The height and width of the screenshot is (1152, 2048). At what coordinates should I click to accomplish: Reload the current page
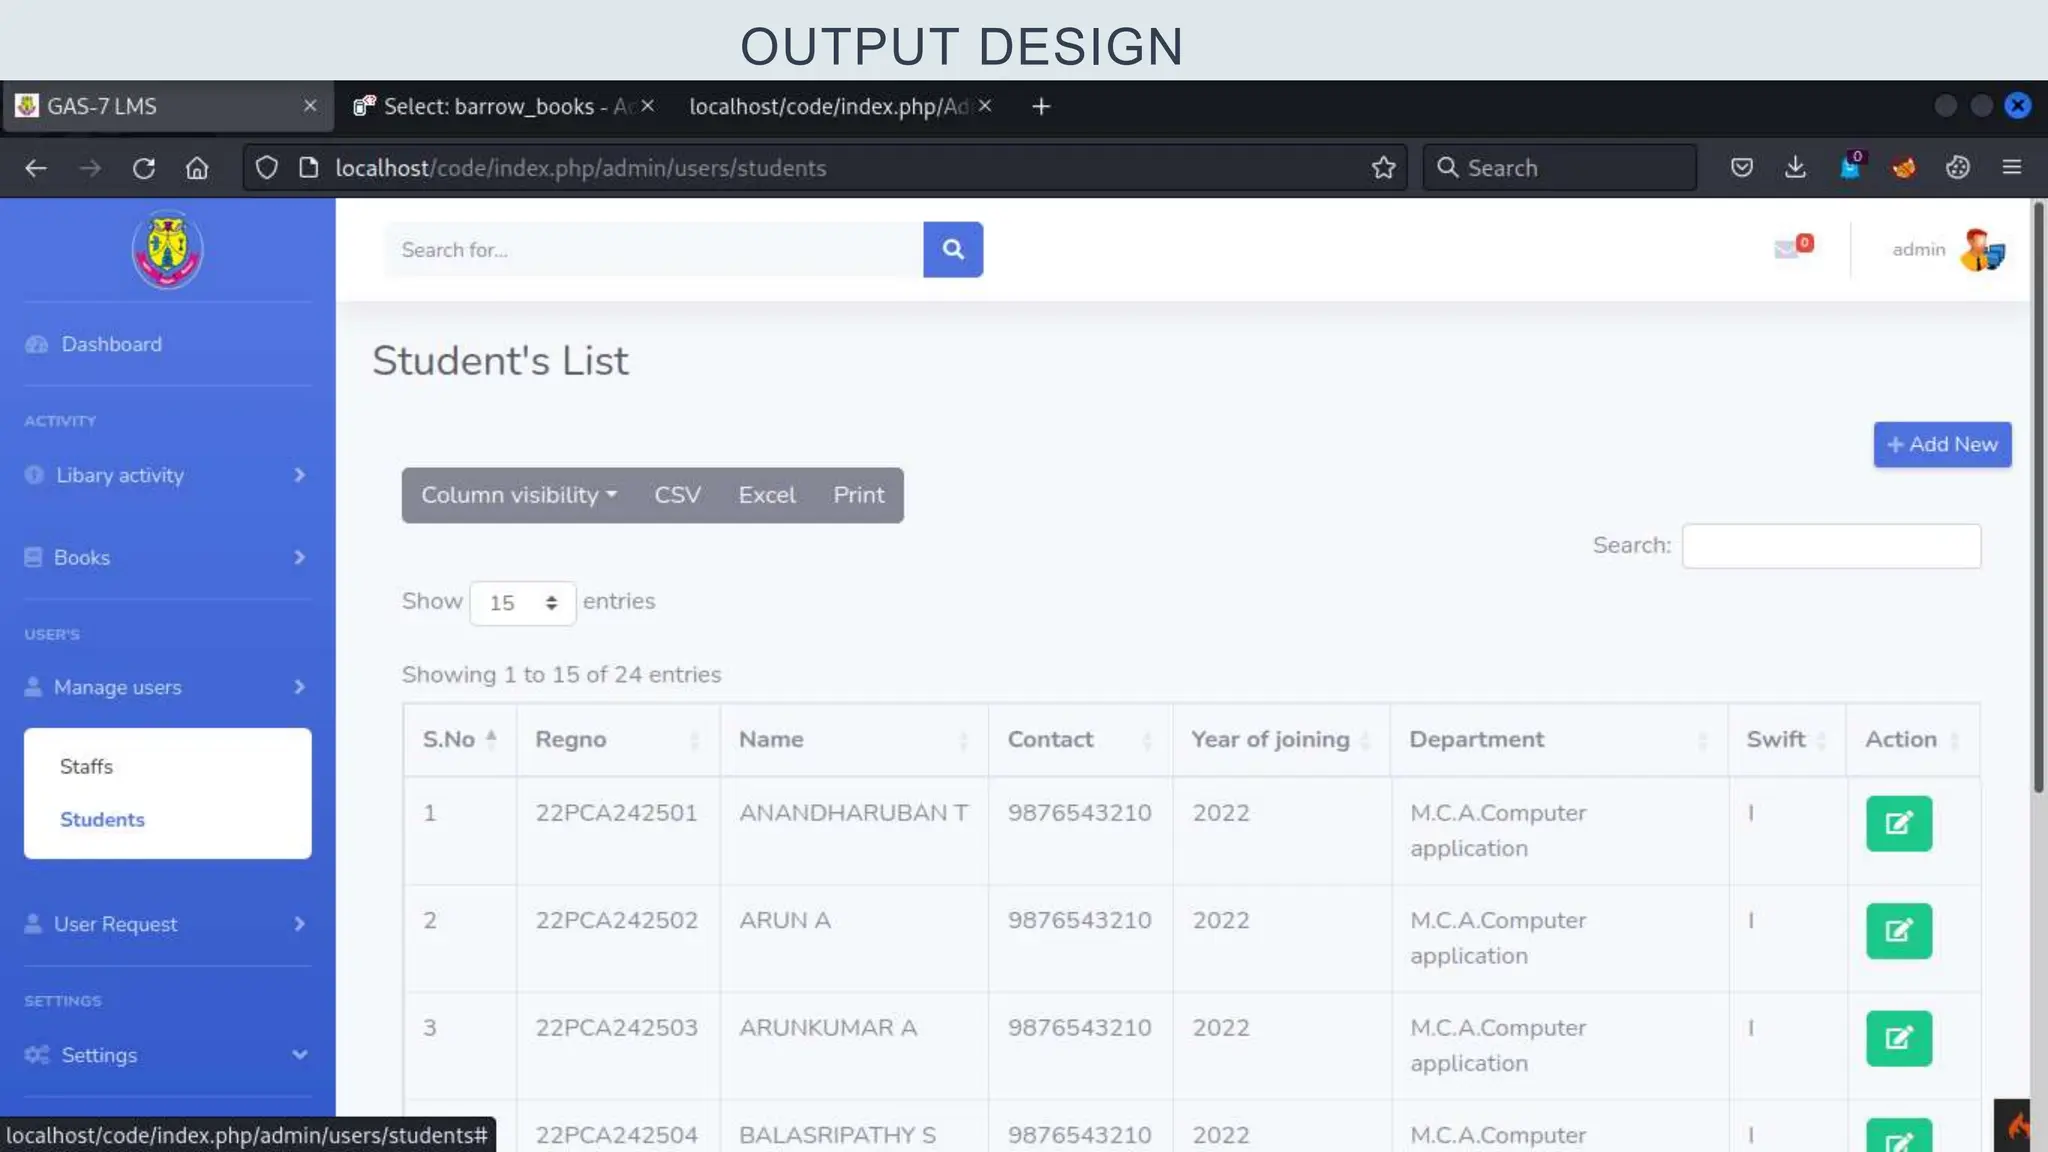[x=144, y=168]
